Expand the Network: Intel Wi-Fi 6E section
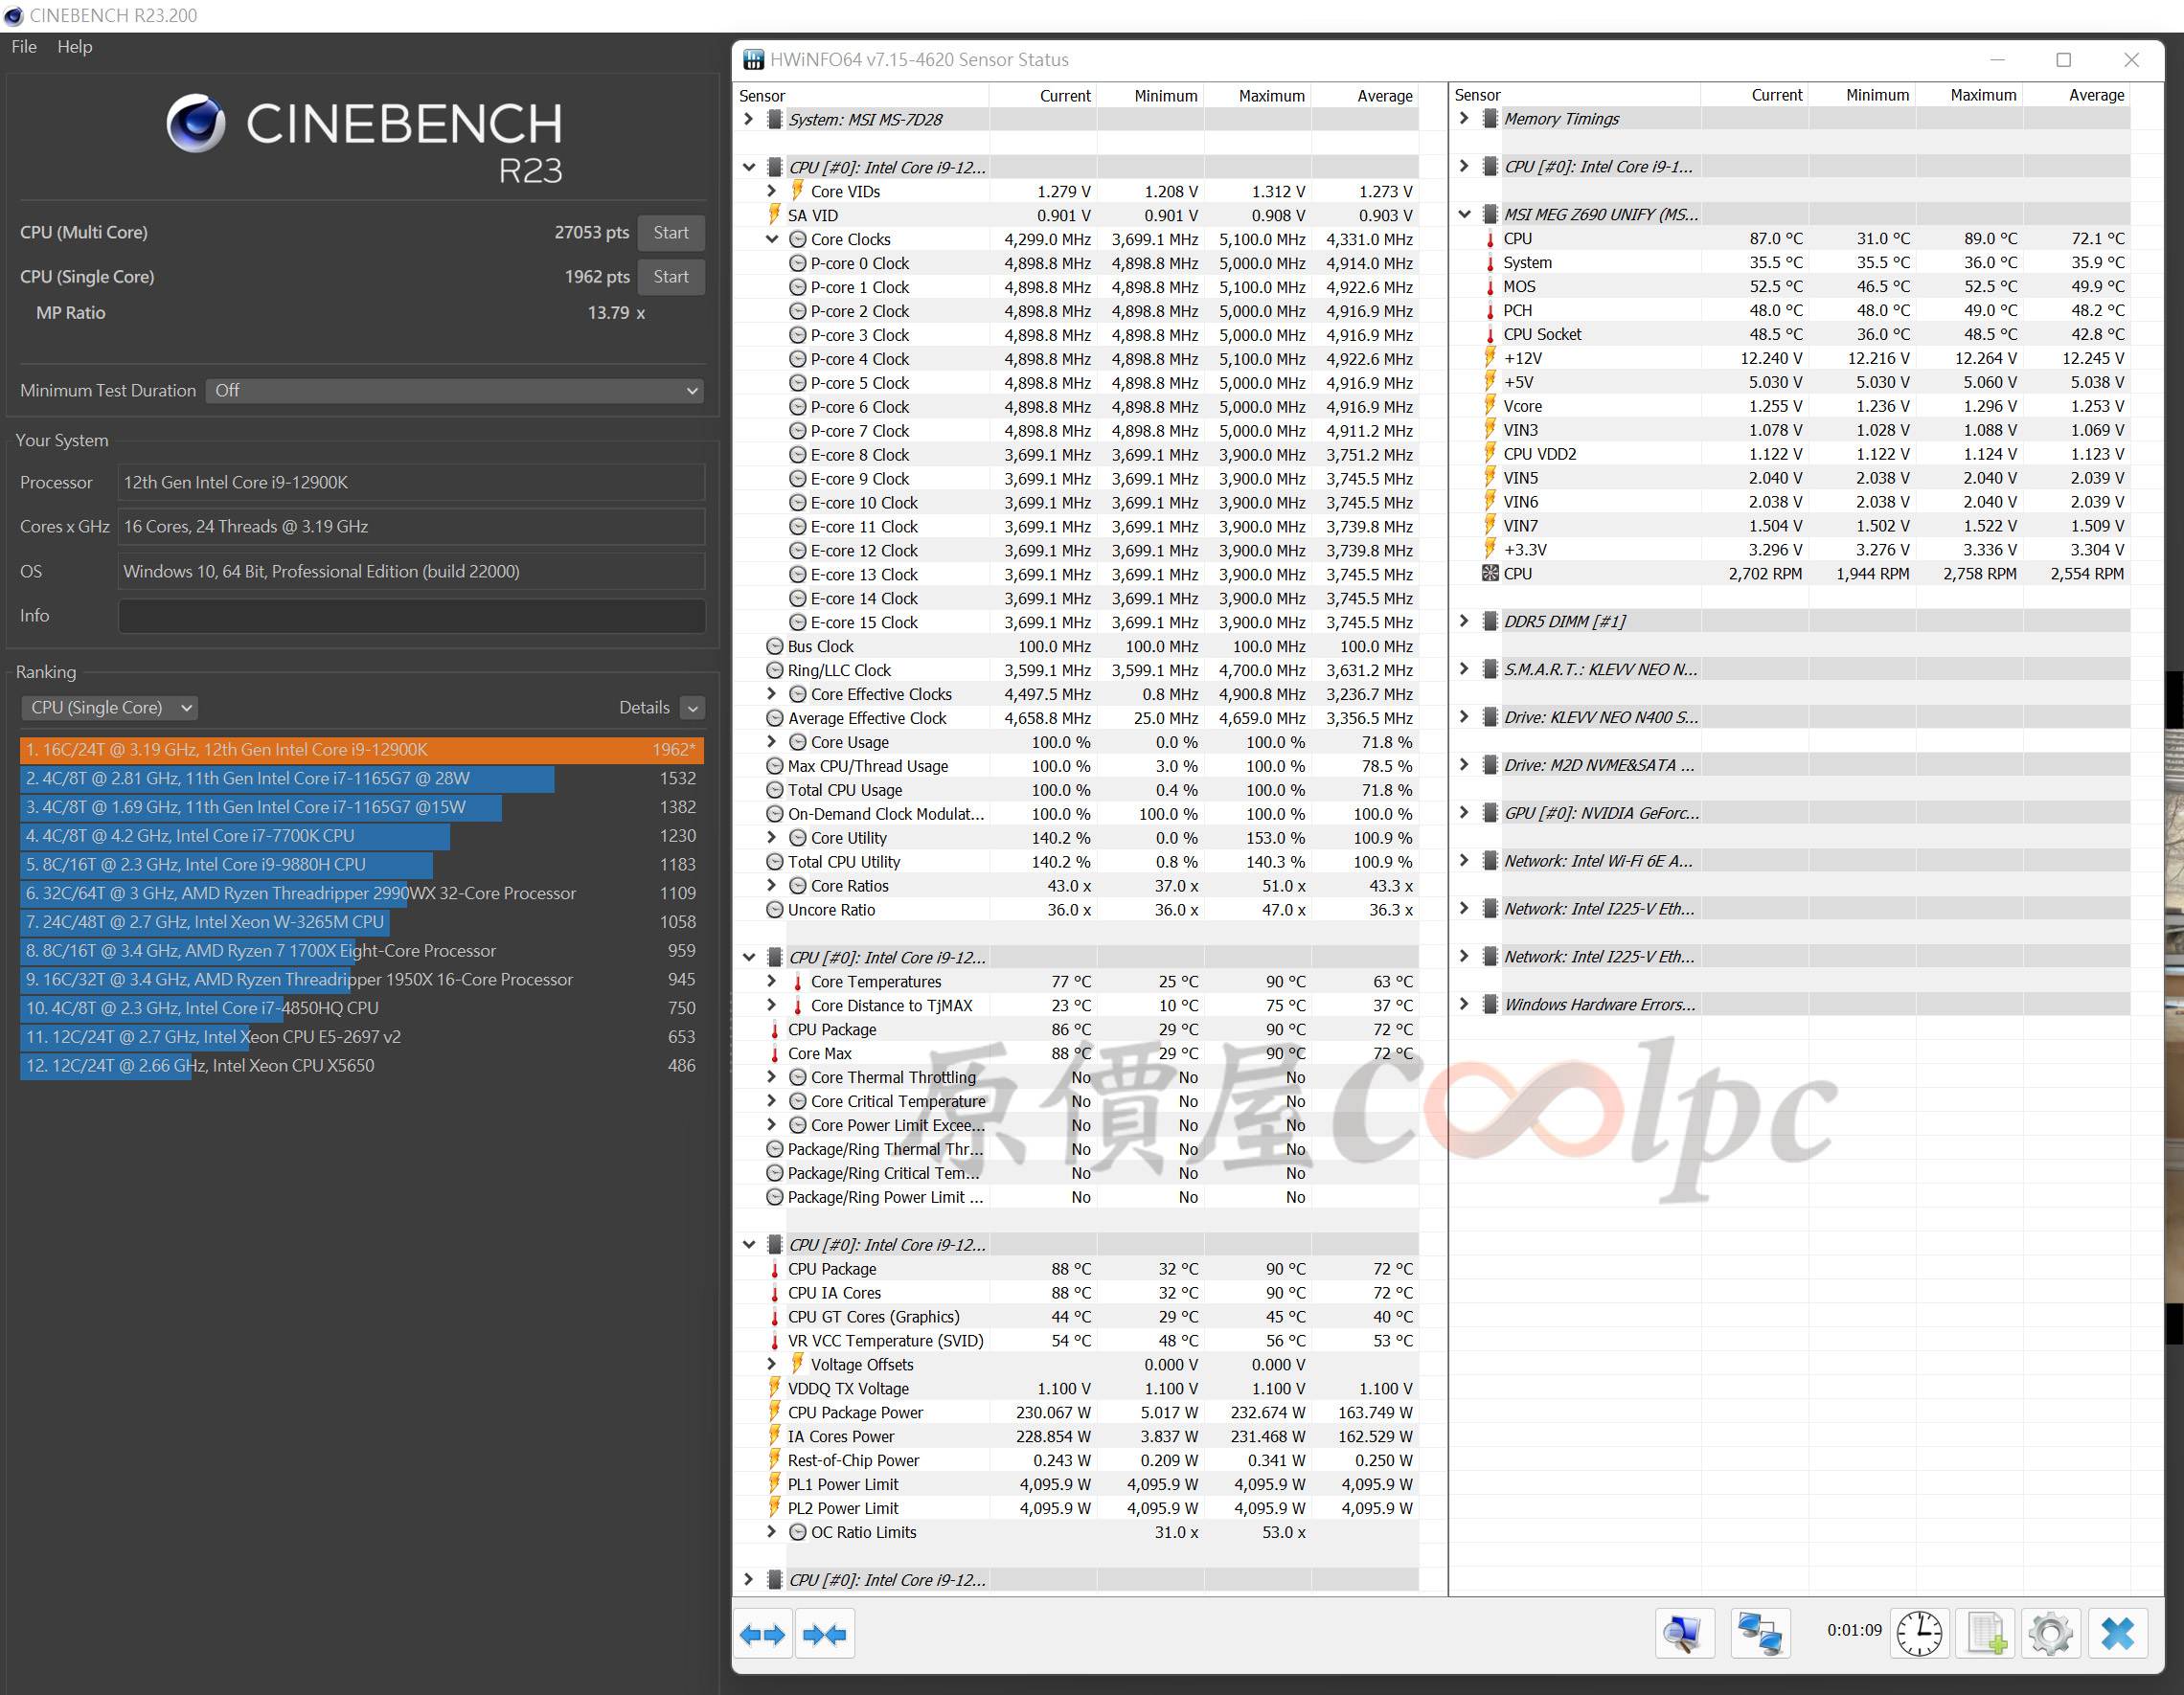Image resolution: width=2184 pixels, height=1695 pixels. click(x=1464, y=861)
